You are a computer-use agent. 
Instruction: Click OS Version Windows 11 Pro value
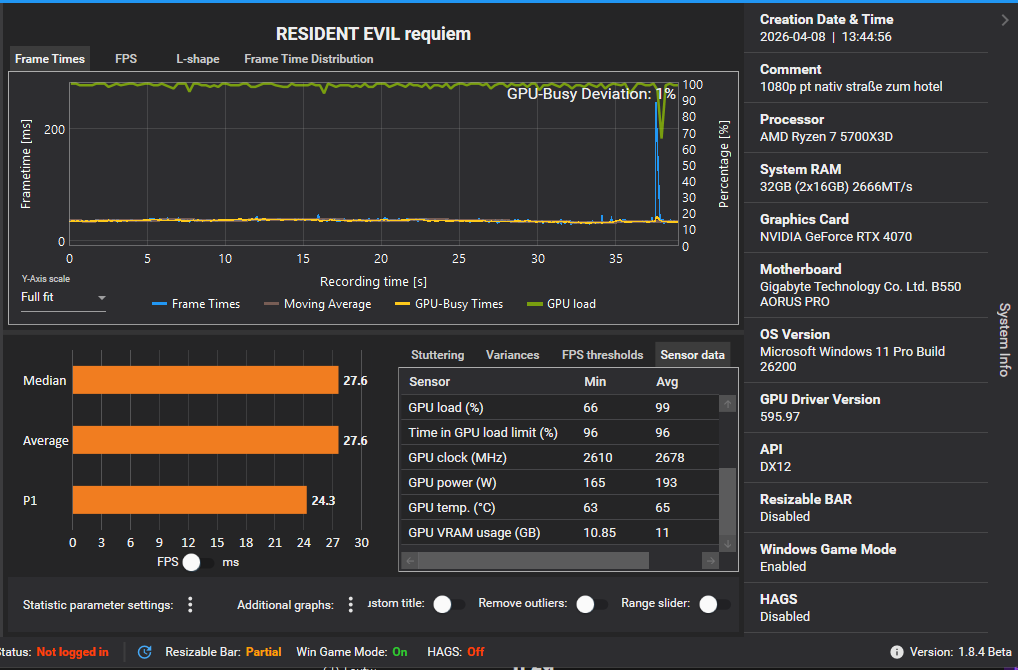(852, 359)
